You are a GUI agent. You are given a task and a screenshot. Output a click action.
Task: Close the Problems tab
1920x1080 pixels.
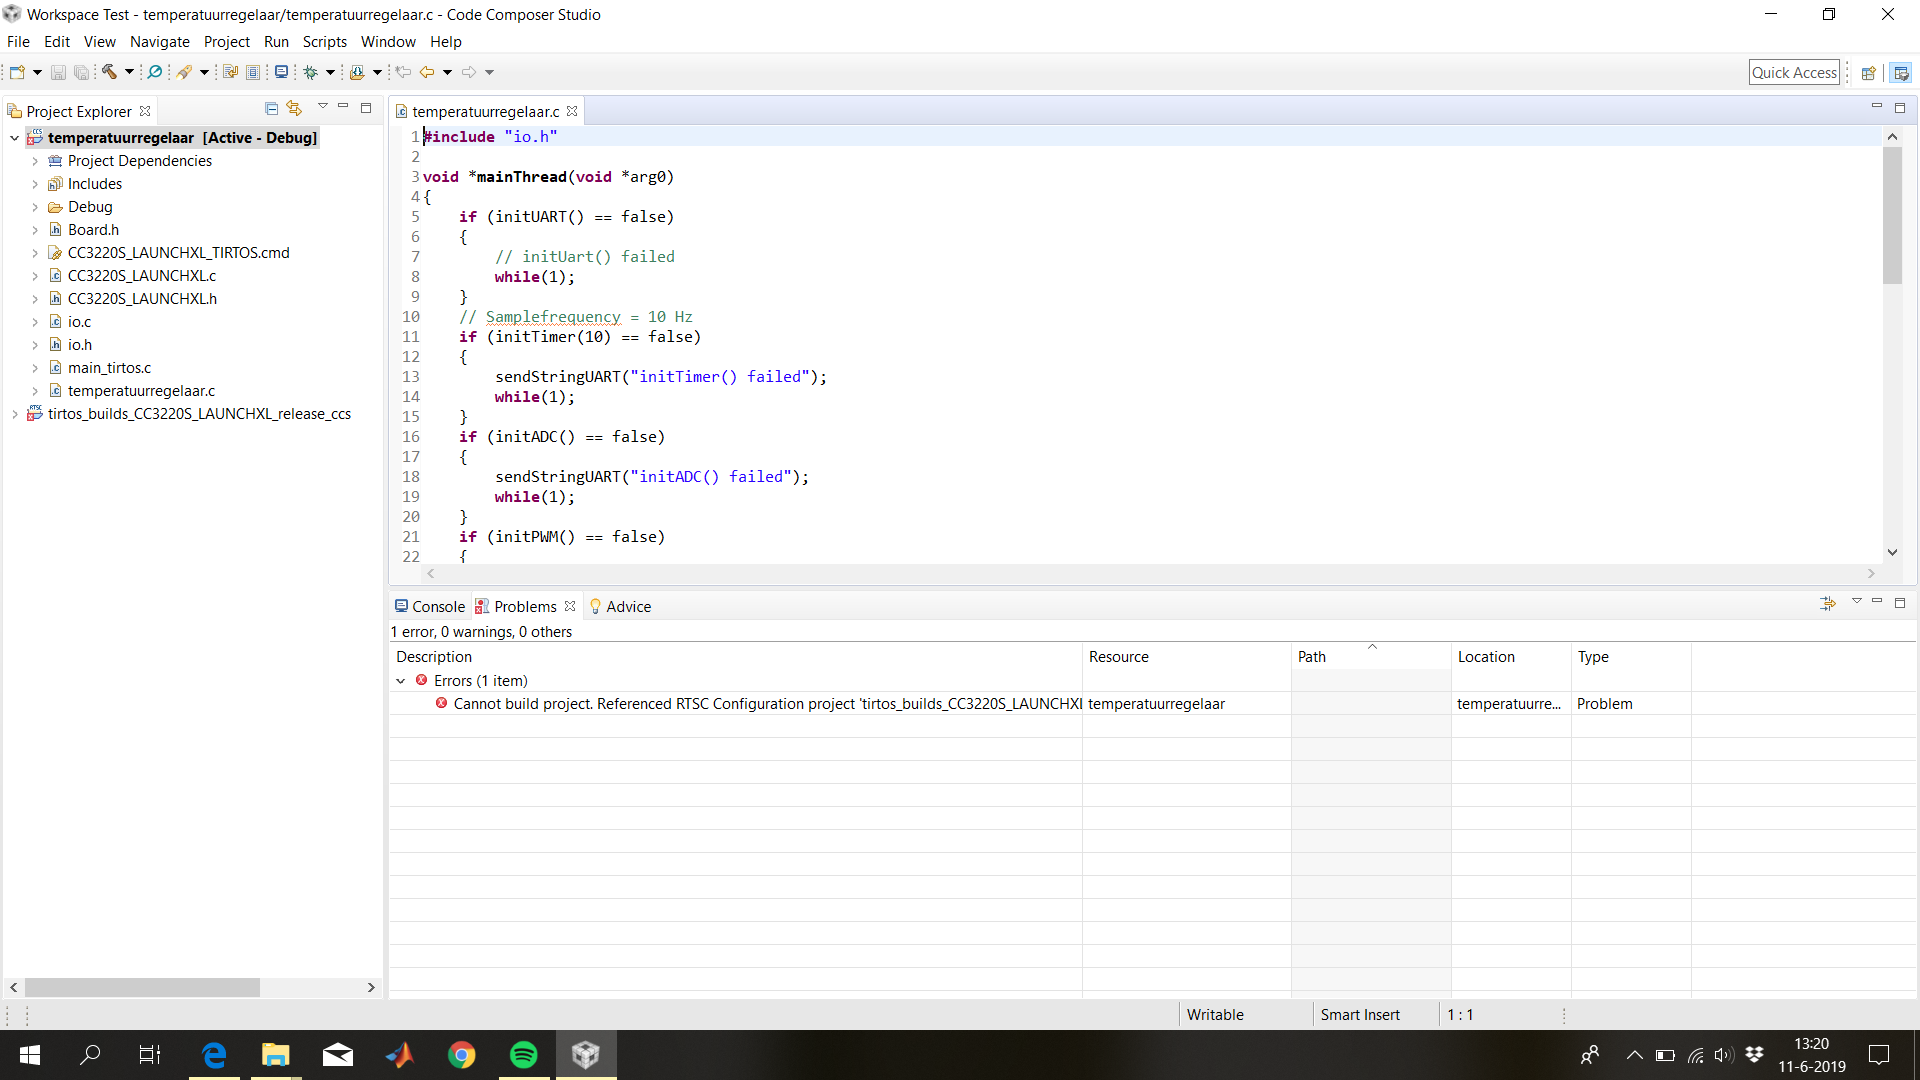click(570, 606)
